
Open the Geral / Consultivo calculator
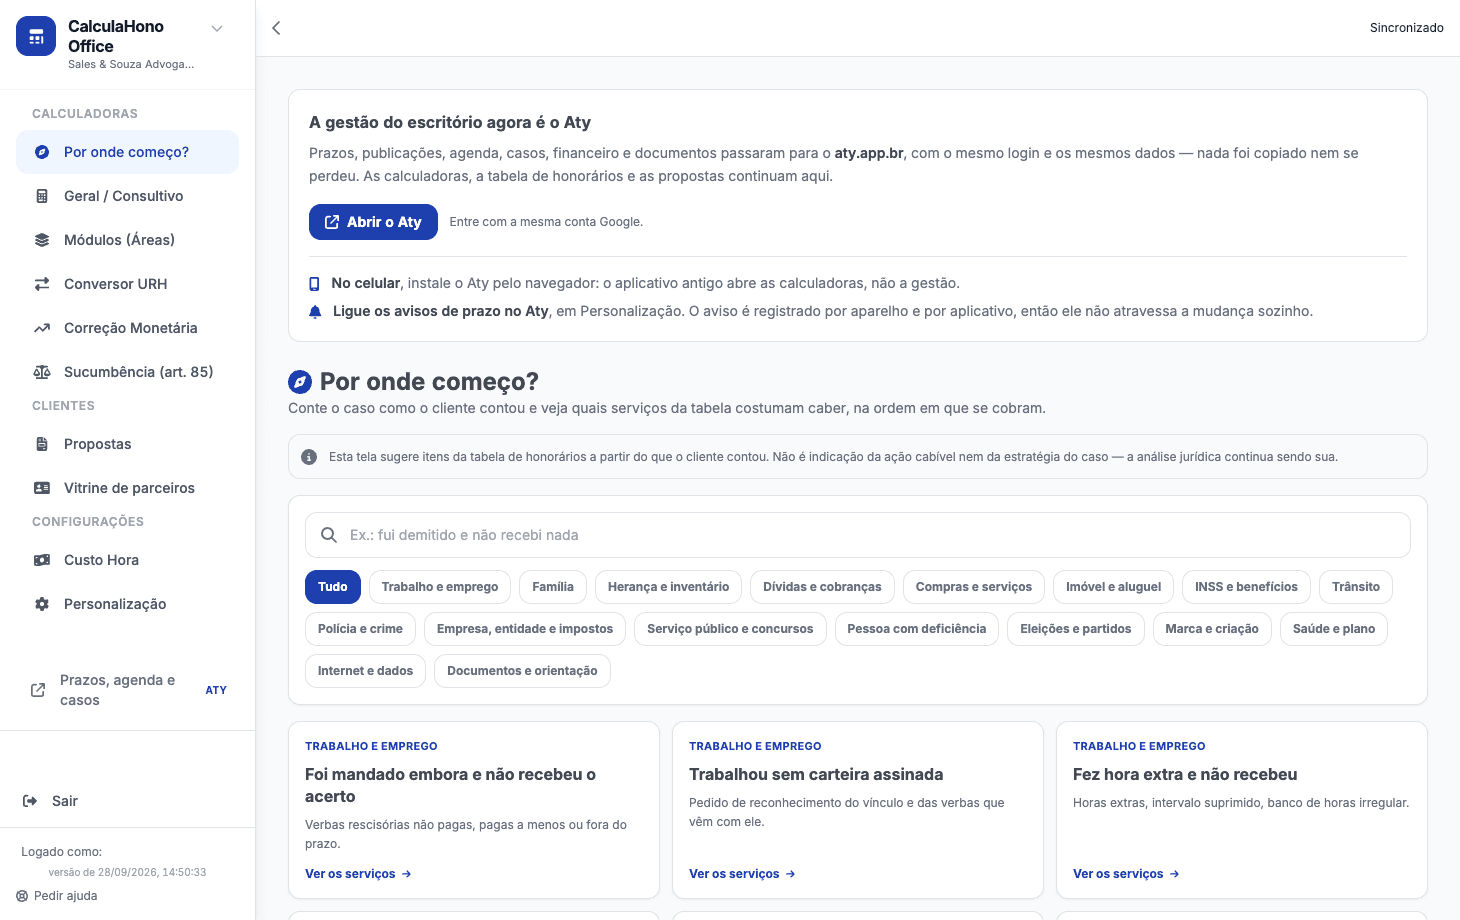[127, 196]
